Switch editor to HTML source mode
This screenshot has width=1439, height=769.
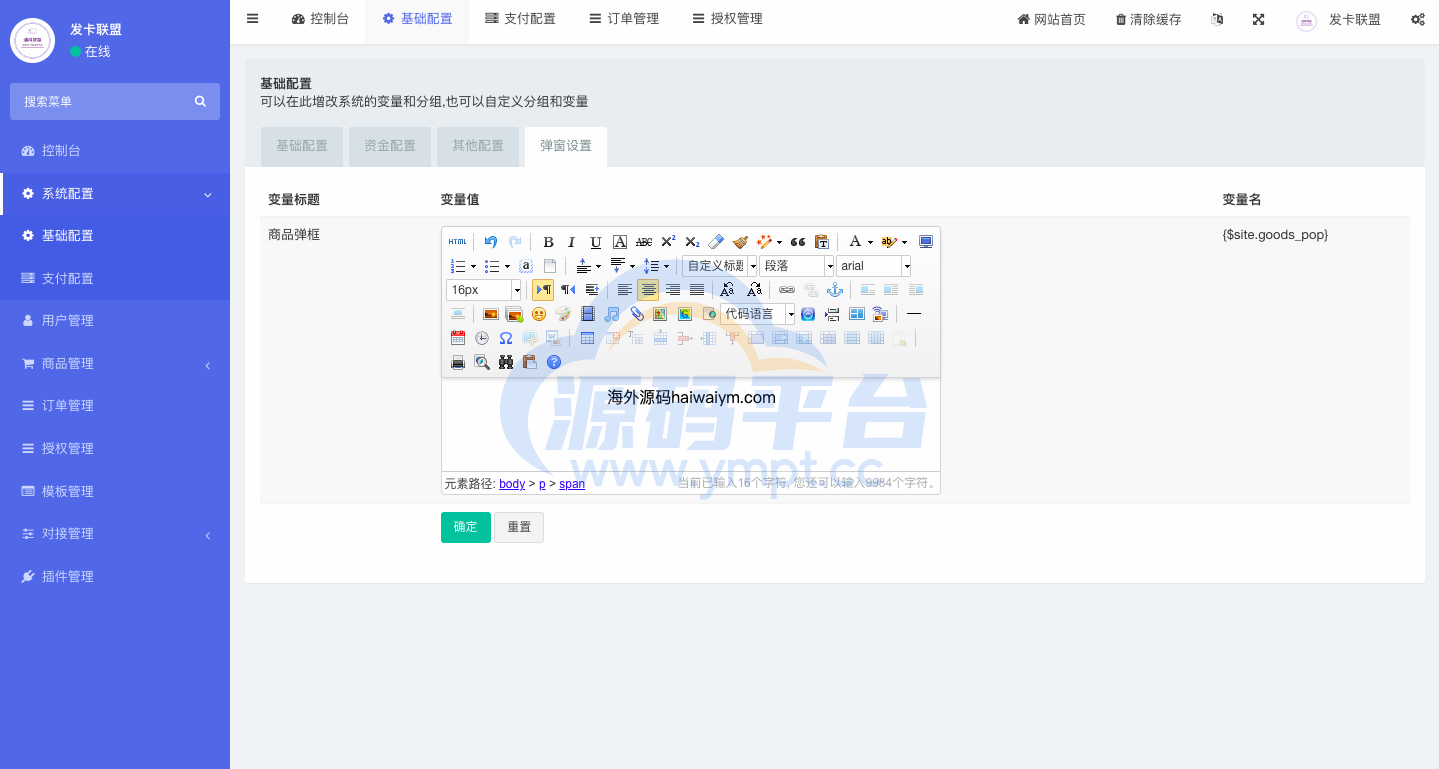click(457, 242)
